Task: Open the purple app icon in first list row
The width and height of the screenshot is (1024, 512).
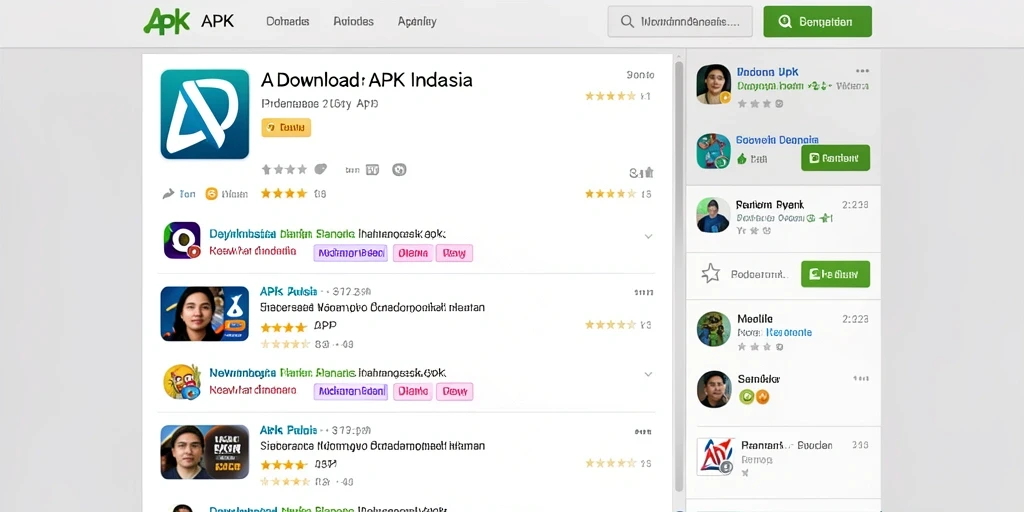Action: tap(182, 240)
